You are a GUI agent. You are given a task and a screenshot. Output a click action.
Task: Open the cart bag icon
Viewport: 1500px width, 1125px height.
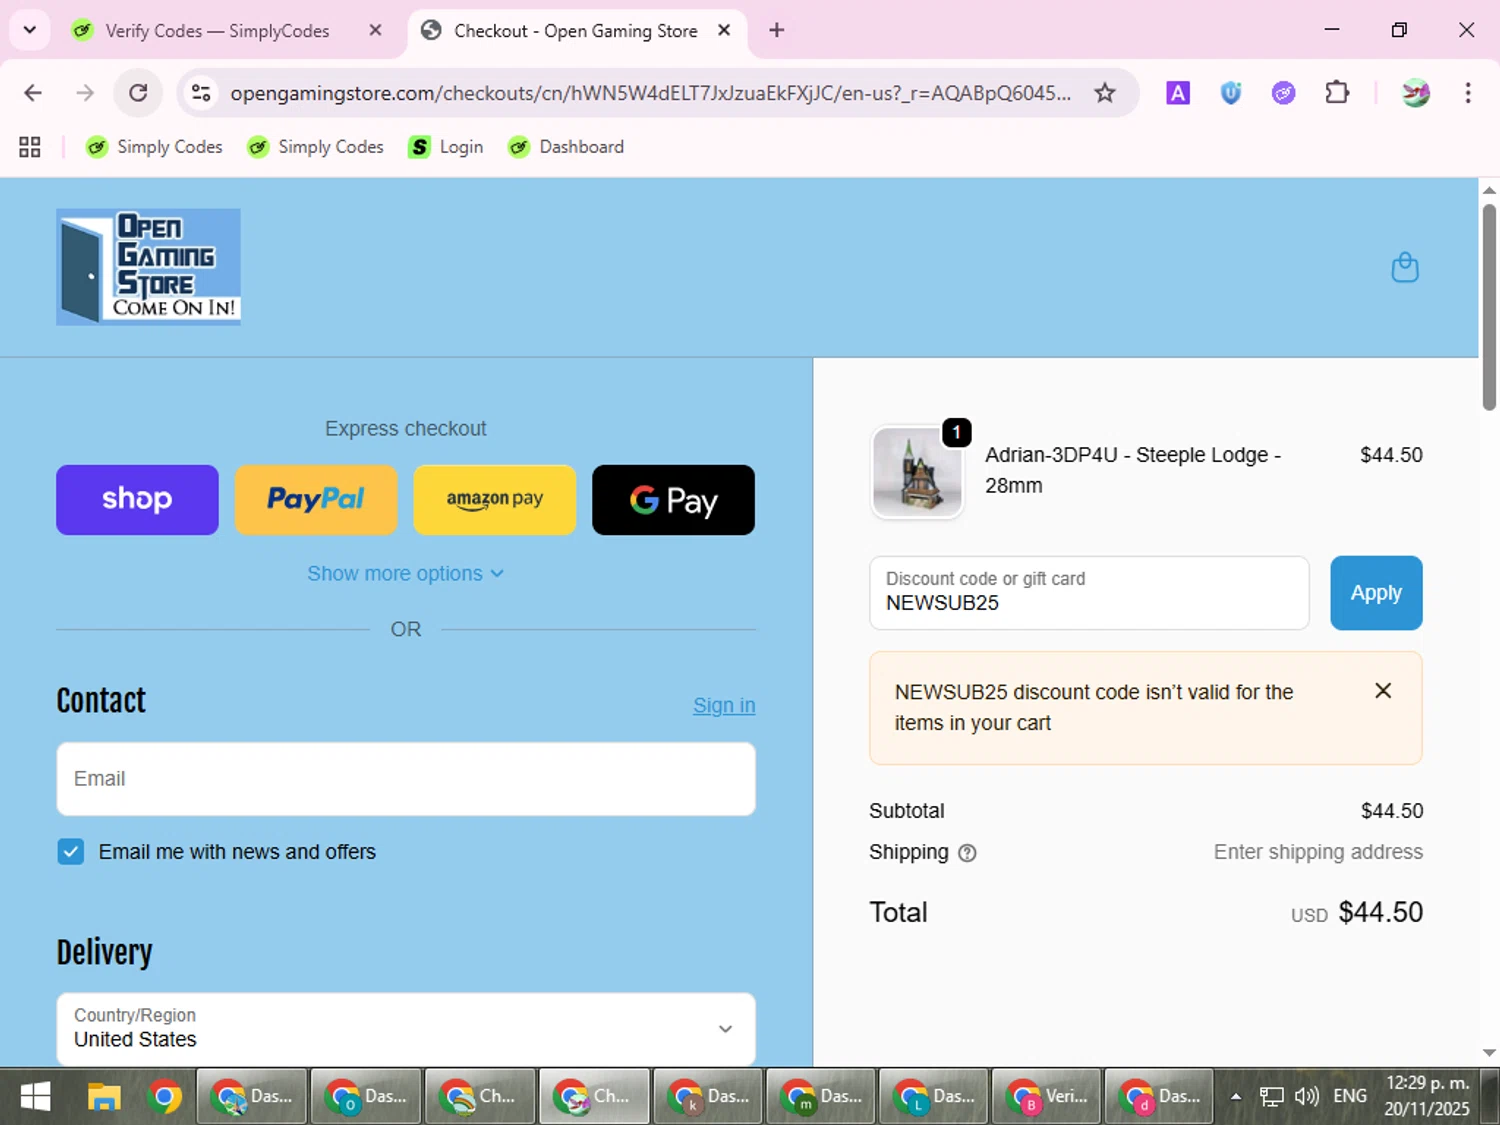click(1405, 267)
